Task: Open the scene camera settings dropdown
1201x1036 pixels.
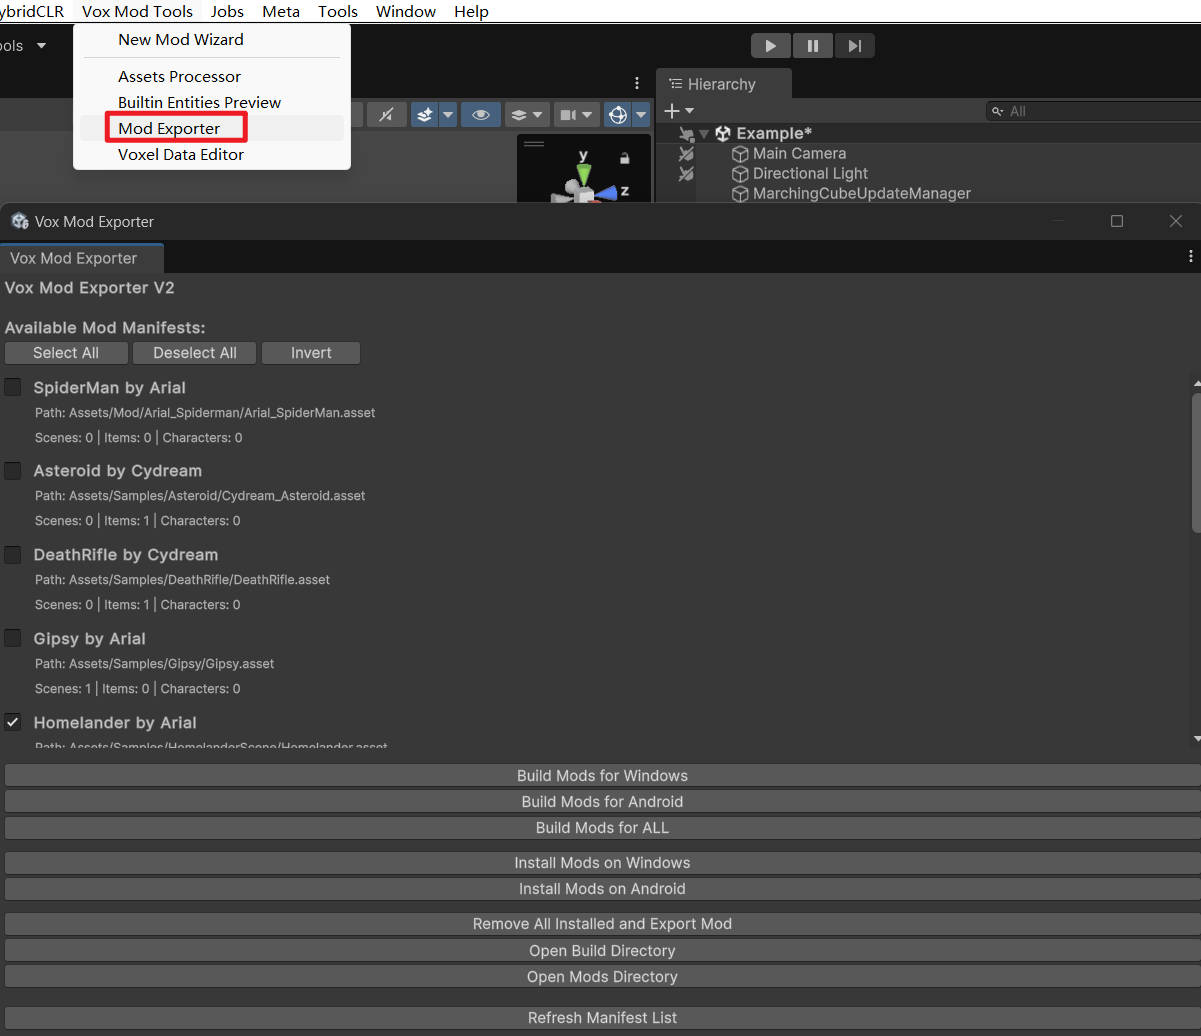Action: pos(586,115)
